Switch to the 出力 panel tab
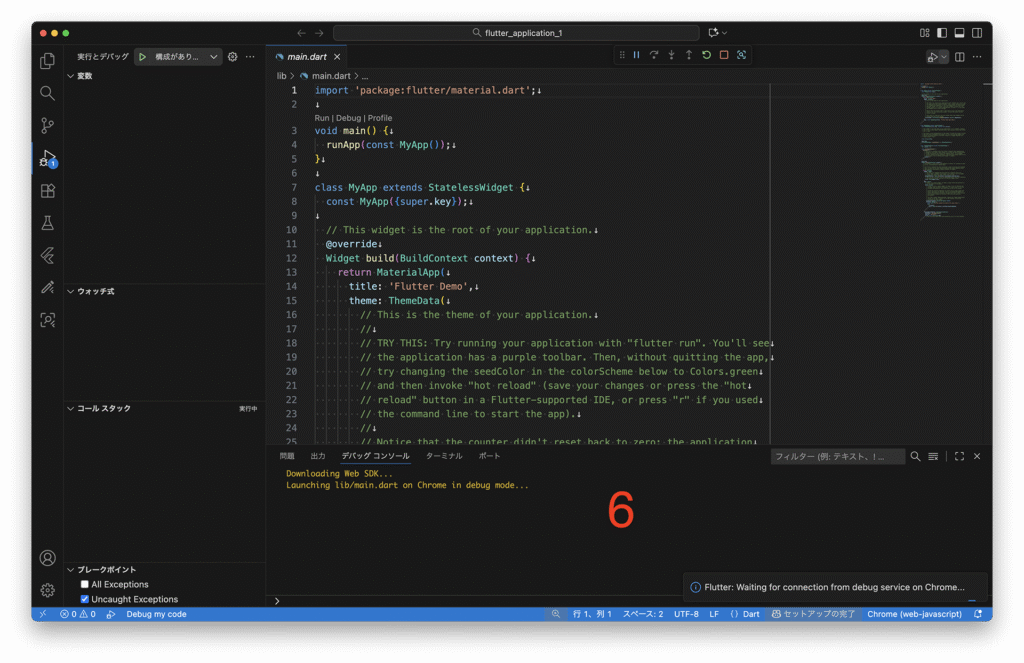The height and width of the screenshot is (663, 1024). tap(318, 456)
